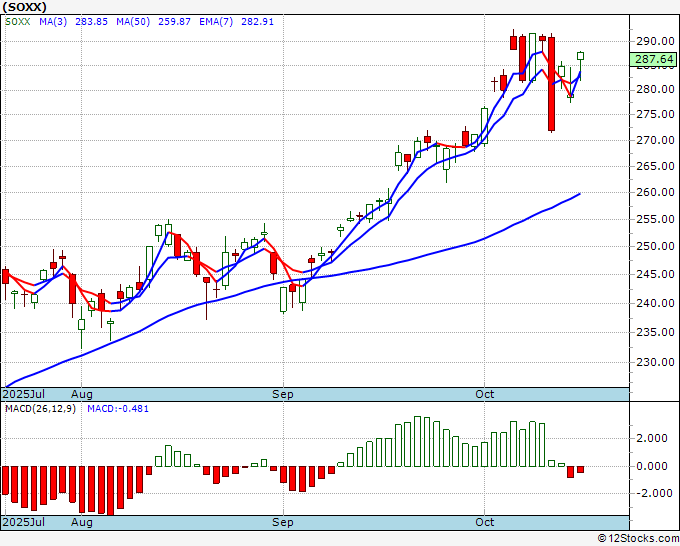
Task: Click the green SOXX legend label
Action: (x=18, y=22)
